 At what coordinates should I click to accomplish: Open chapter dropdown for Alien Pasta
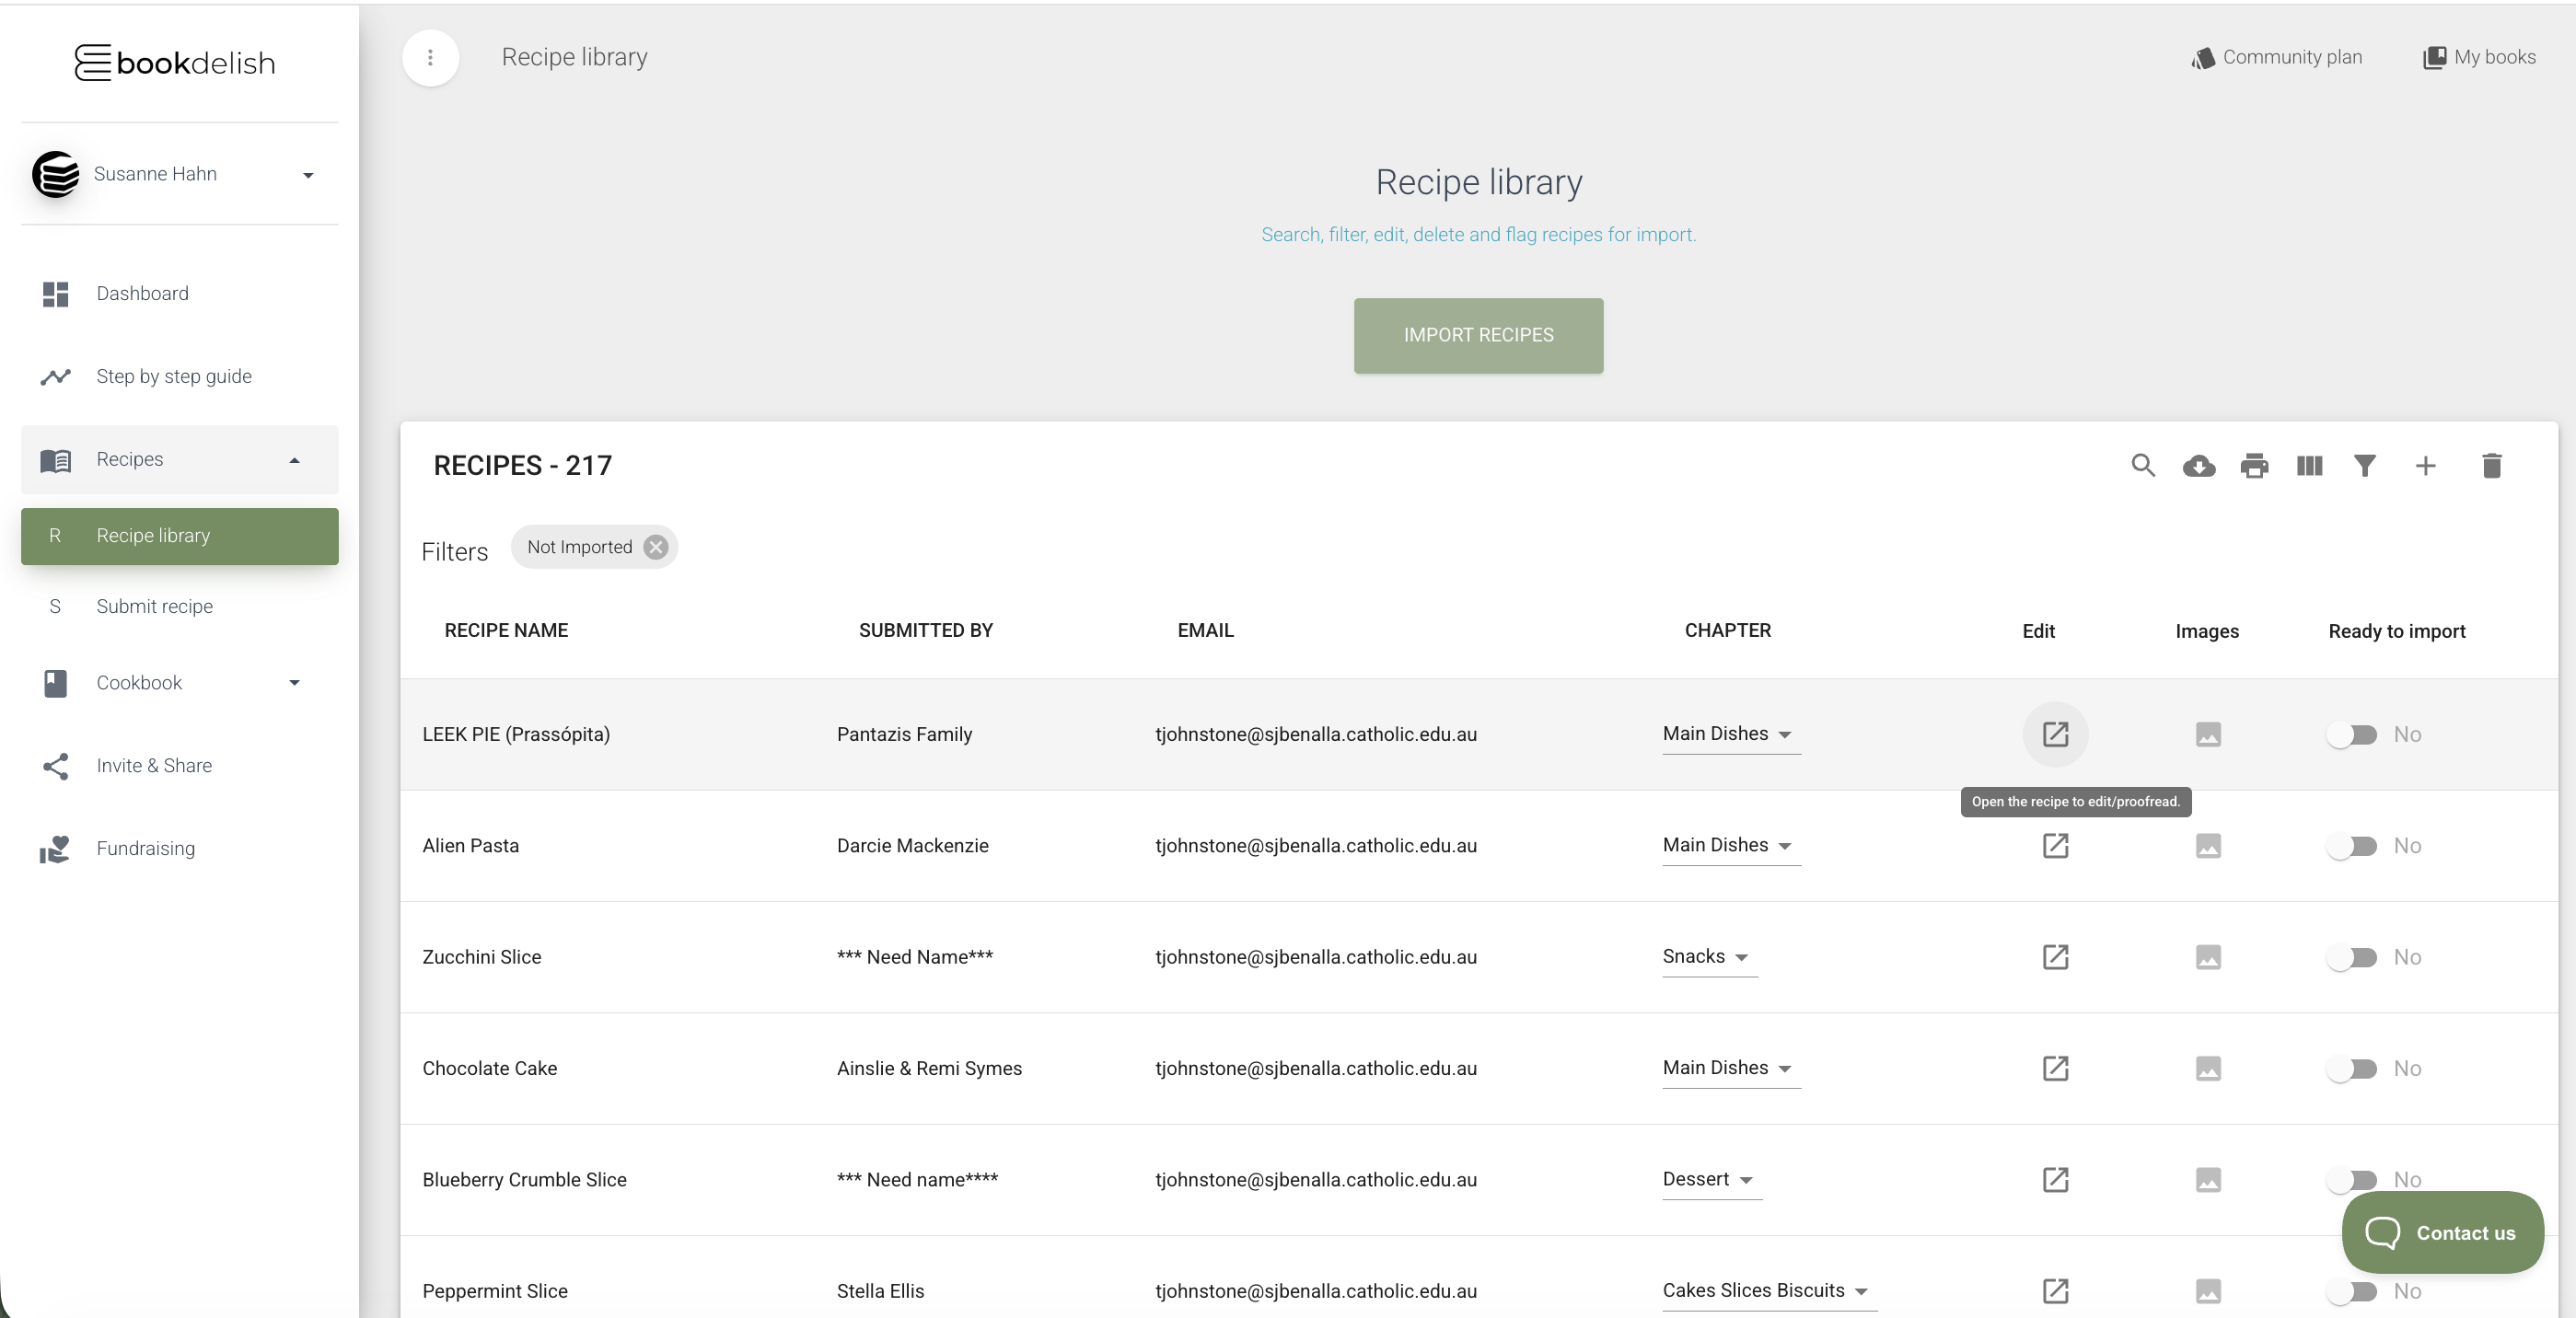(x=1731, y=846)
